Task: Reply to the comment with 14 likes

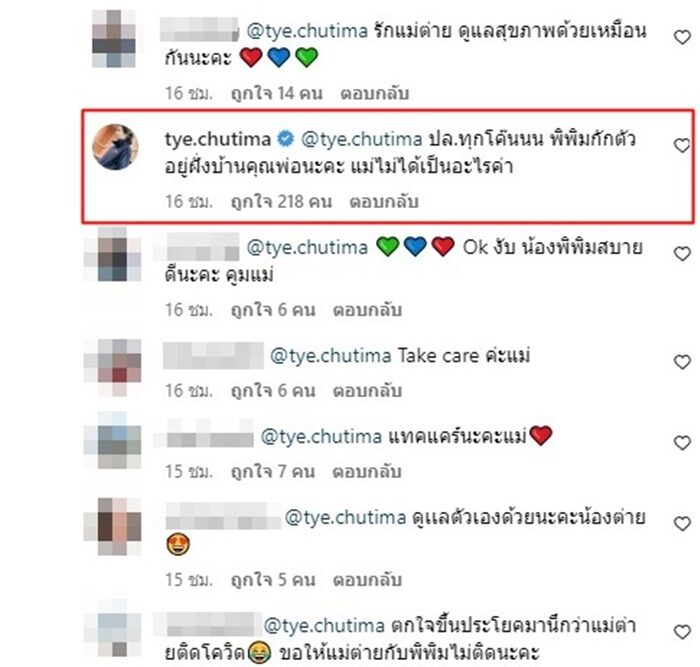Action: point(375,93)
